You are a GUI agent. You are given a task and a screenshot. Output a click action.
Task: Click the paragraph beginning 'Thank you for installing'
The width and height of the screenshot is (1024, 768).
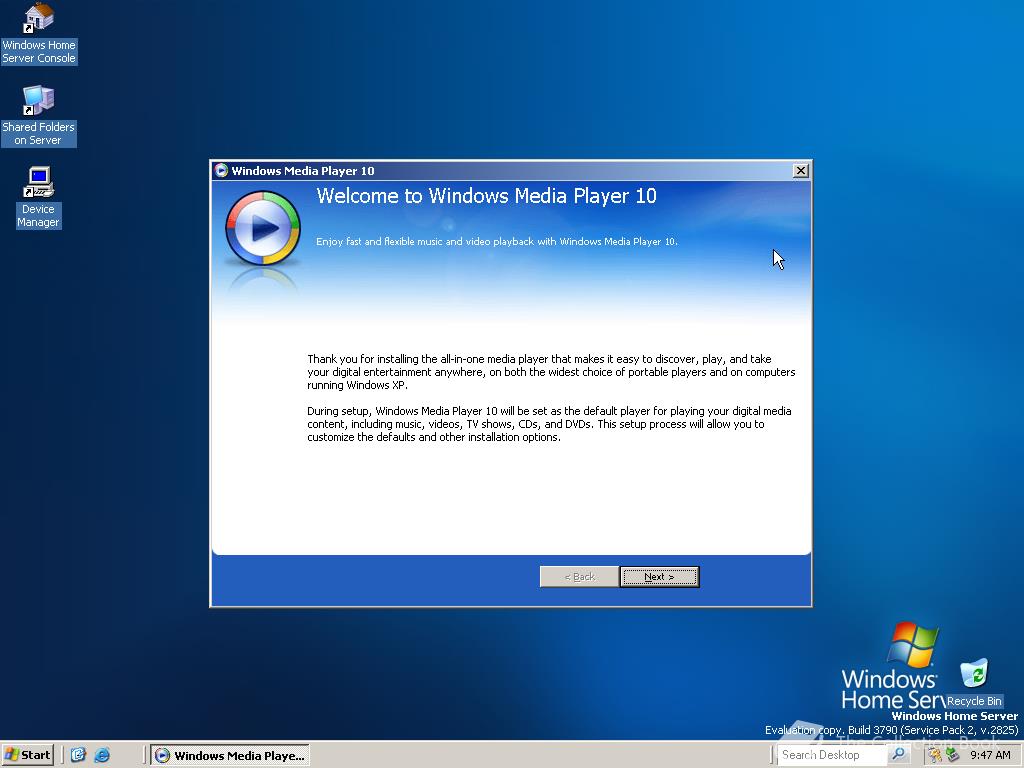pyautogui.click(x=551, y=372)
